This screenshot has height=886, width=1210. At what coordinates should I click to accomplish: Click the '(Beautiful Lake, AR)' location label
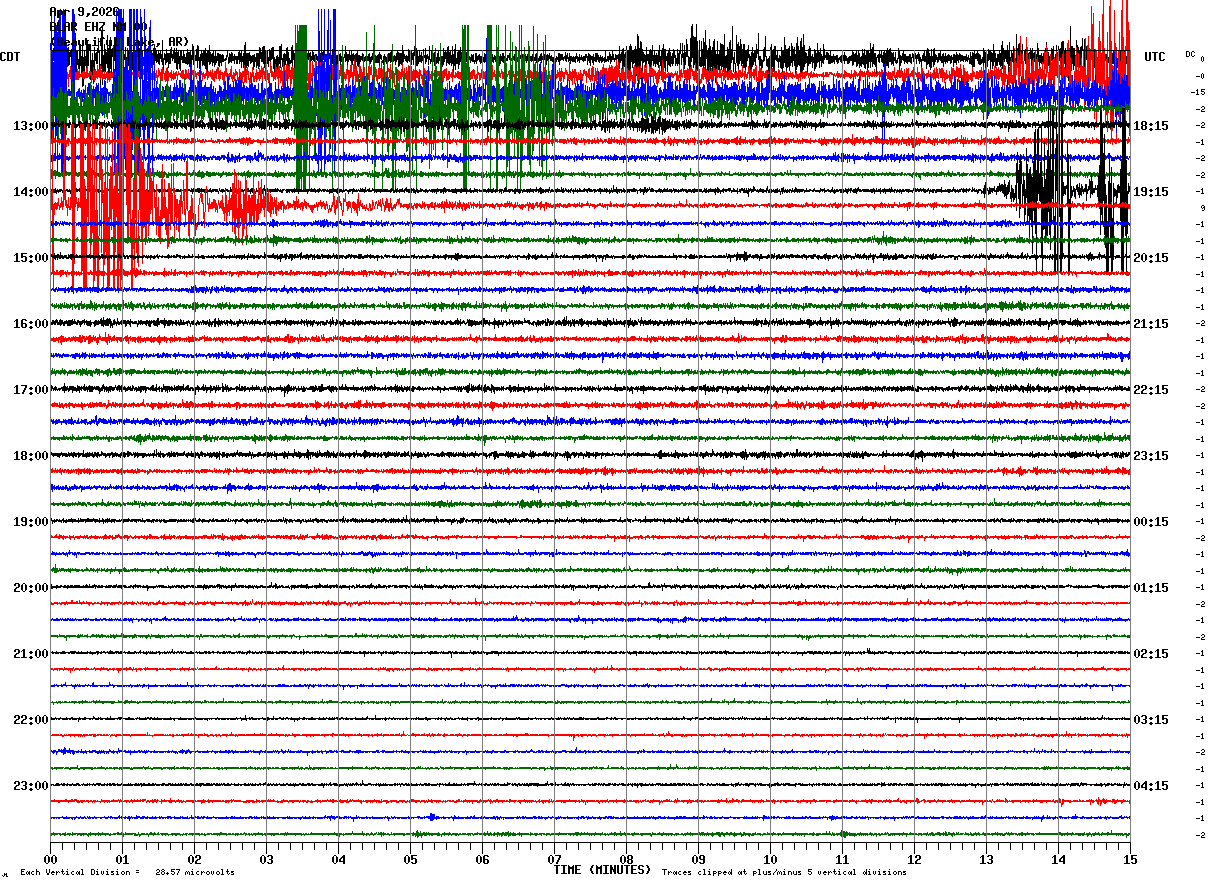coord(119,41)
